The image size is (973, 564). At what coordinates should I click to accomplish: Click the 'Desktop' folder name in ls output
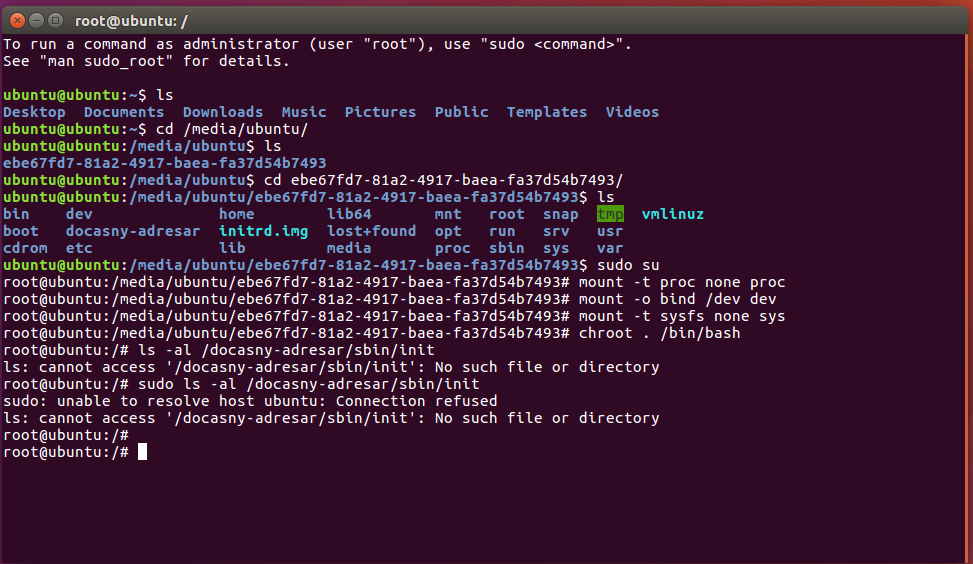pos(34,112)
